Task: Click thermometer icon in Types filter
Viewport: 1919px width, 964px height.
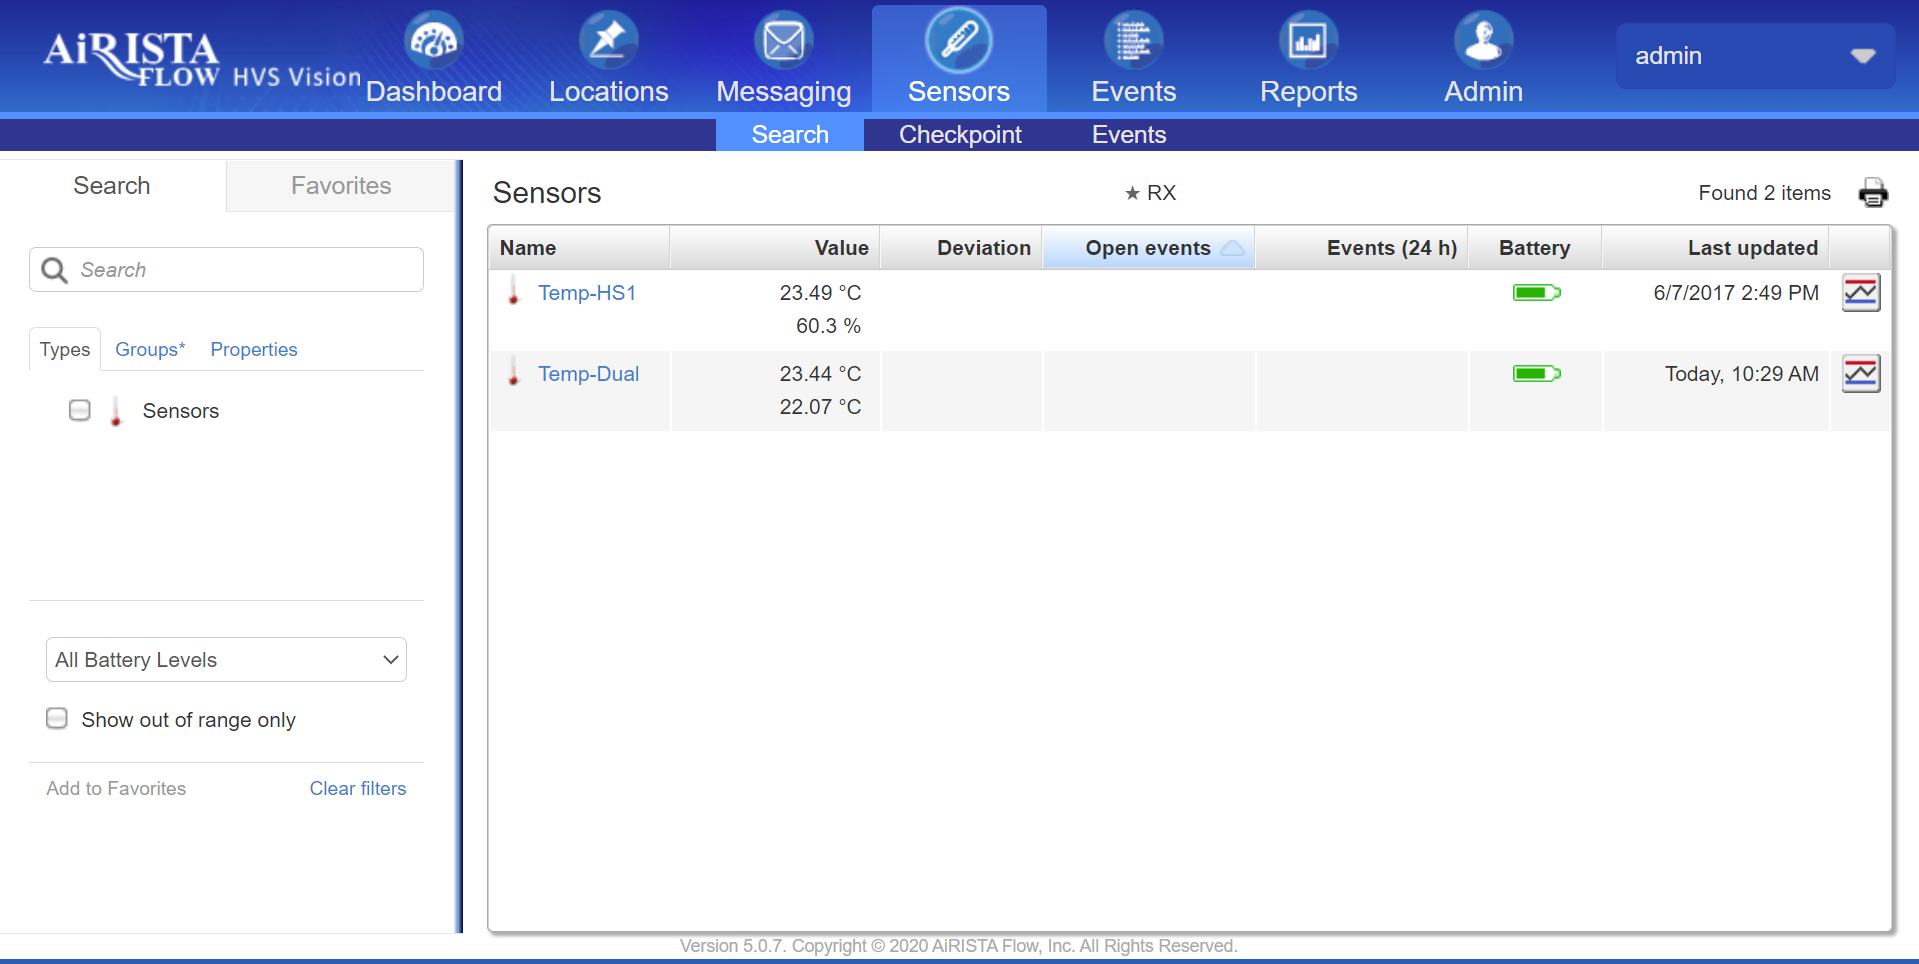Action: coord(116,411)
